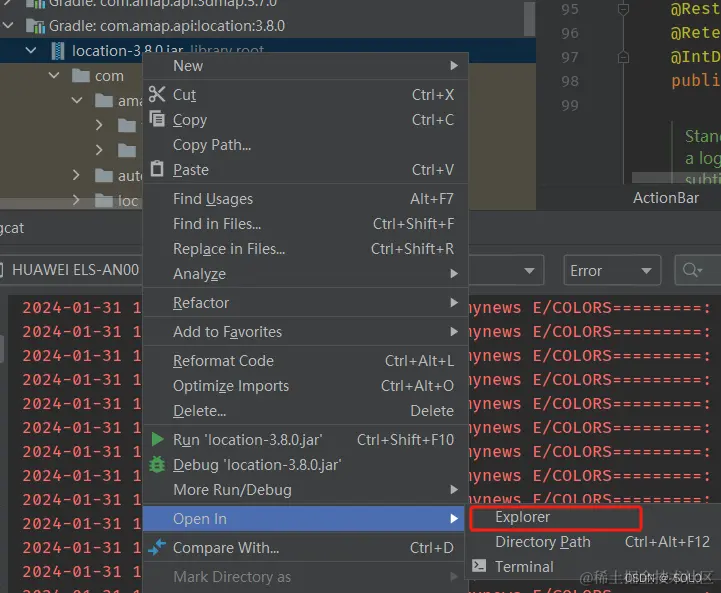Click the Gradle library icon for location:3.8.0
This screenshot has width=721, height=593.
click(35, 26)
